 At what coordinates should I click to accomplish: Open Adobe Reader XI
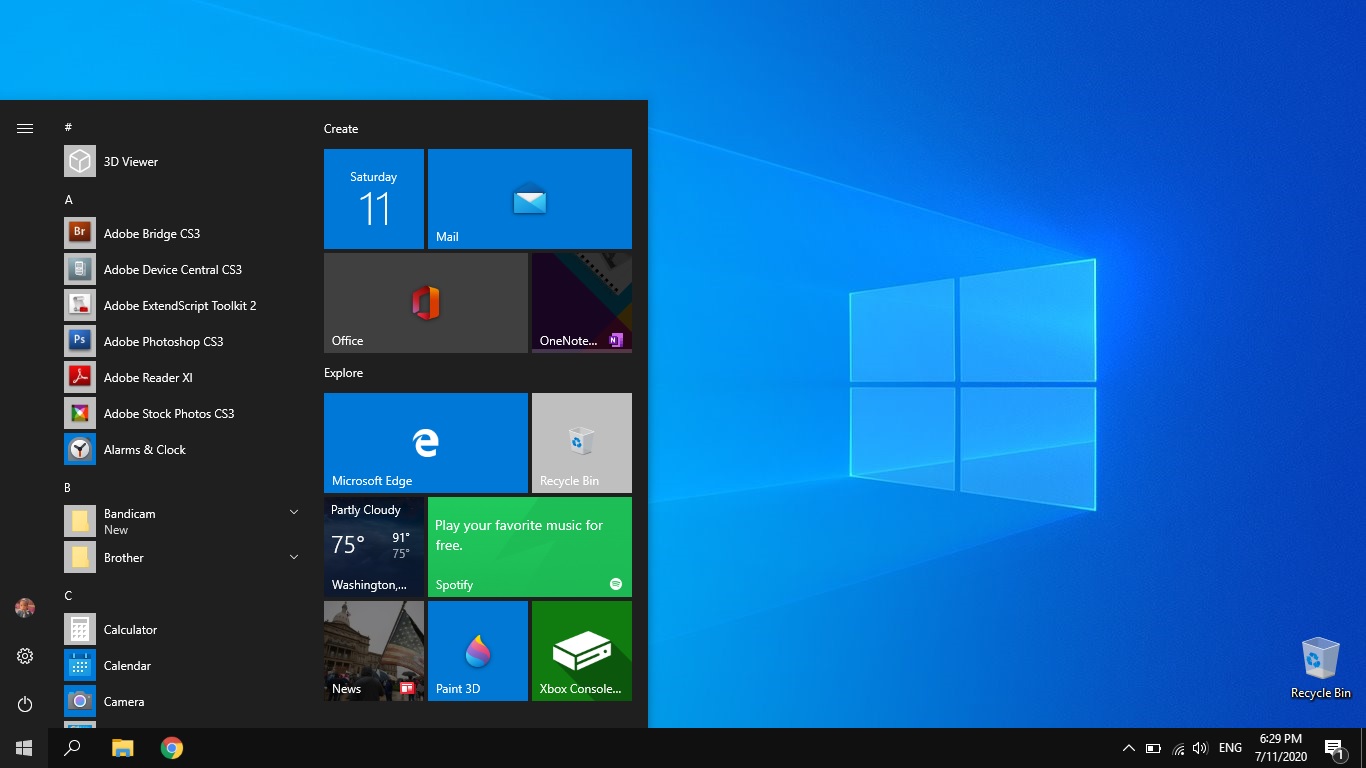145,377
